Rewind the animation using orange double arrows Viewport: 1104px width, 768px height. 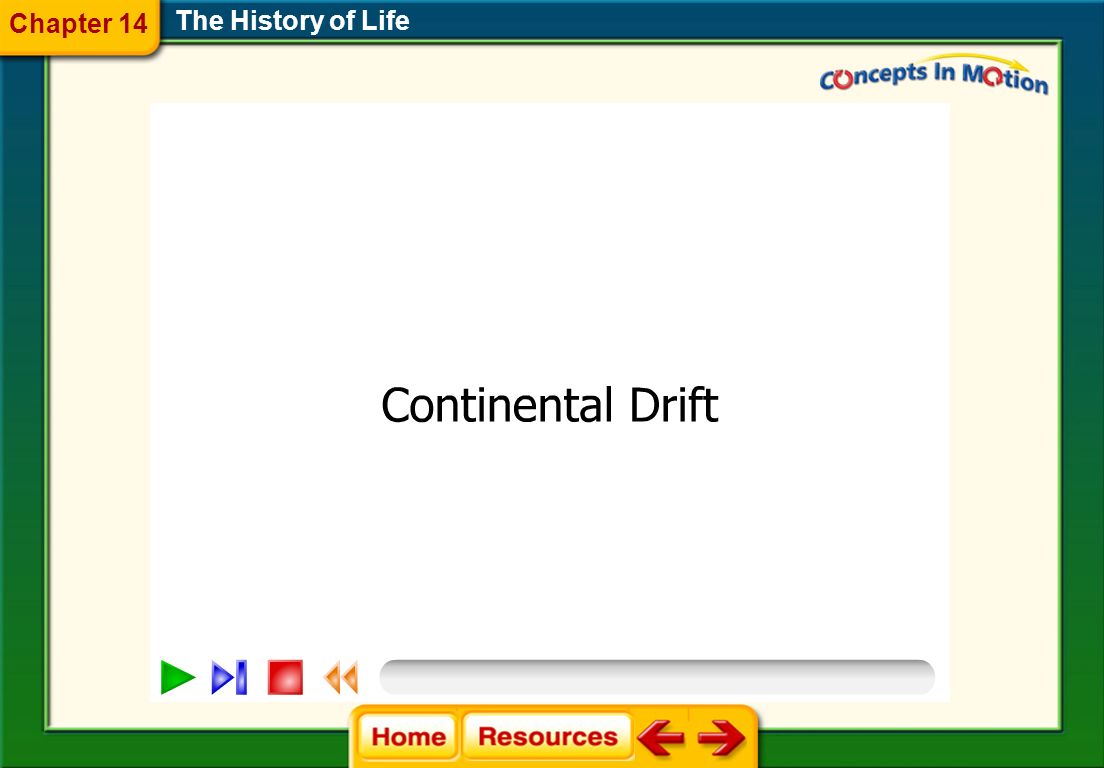pos(341,677)
